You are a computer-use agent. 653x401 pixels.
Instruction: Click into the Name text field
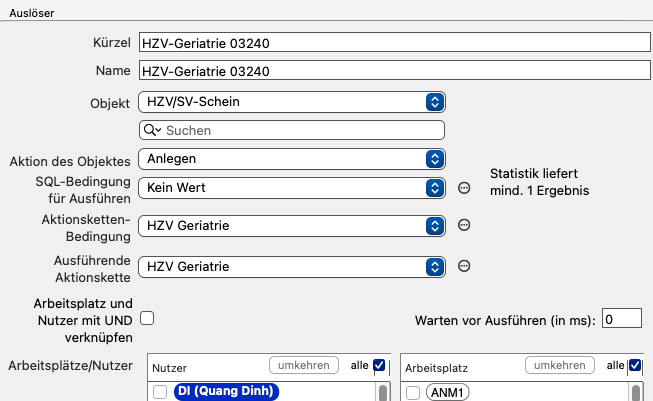[x=395, y=70]
